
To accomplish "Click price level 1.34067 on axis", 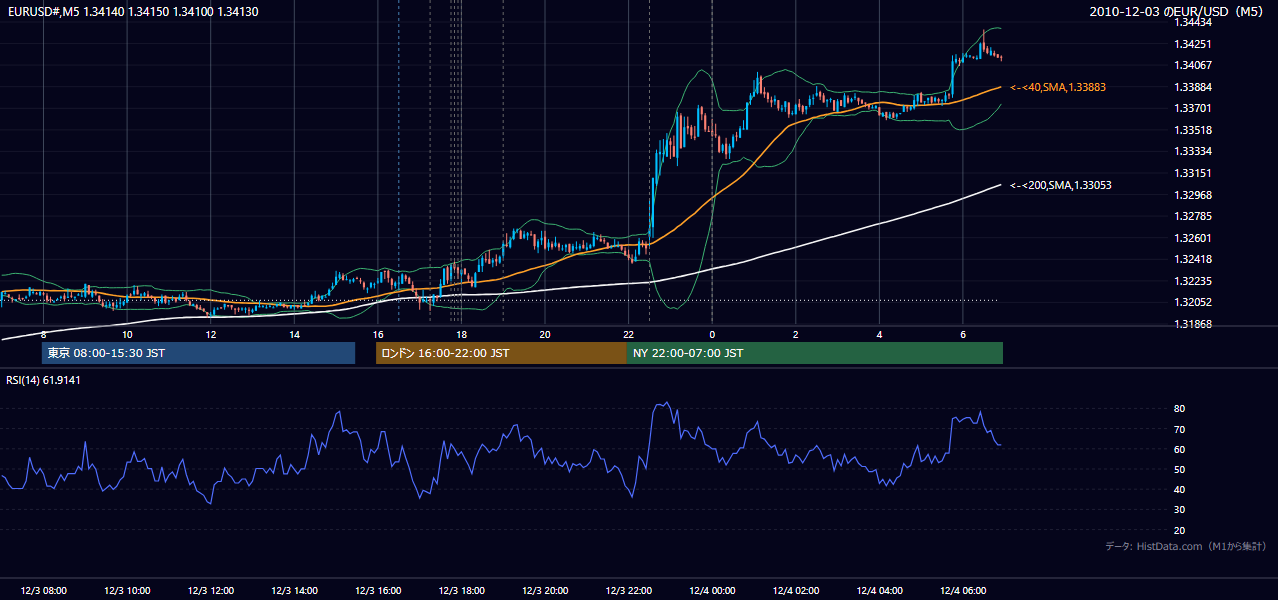I will click(1193, 65).
